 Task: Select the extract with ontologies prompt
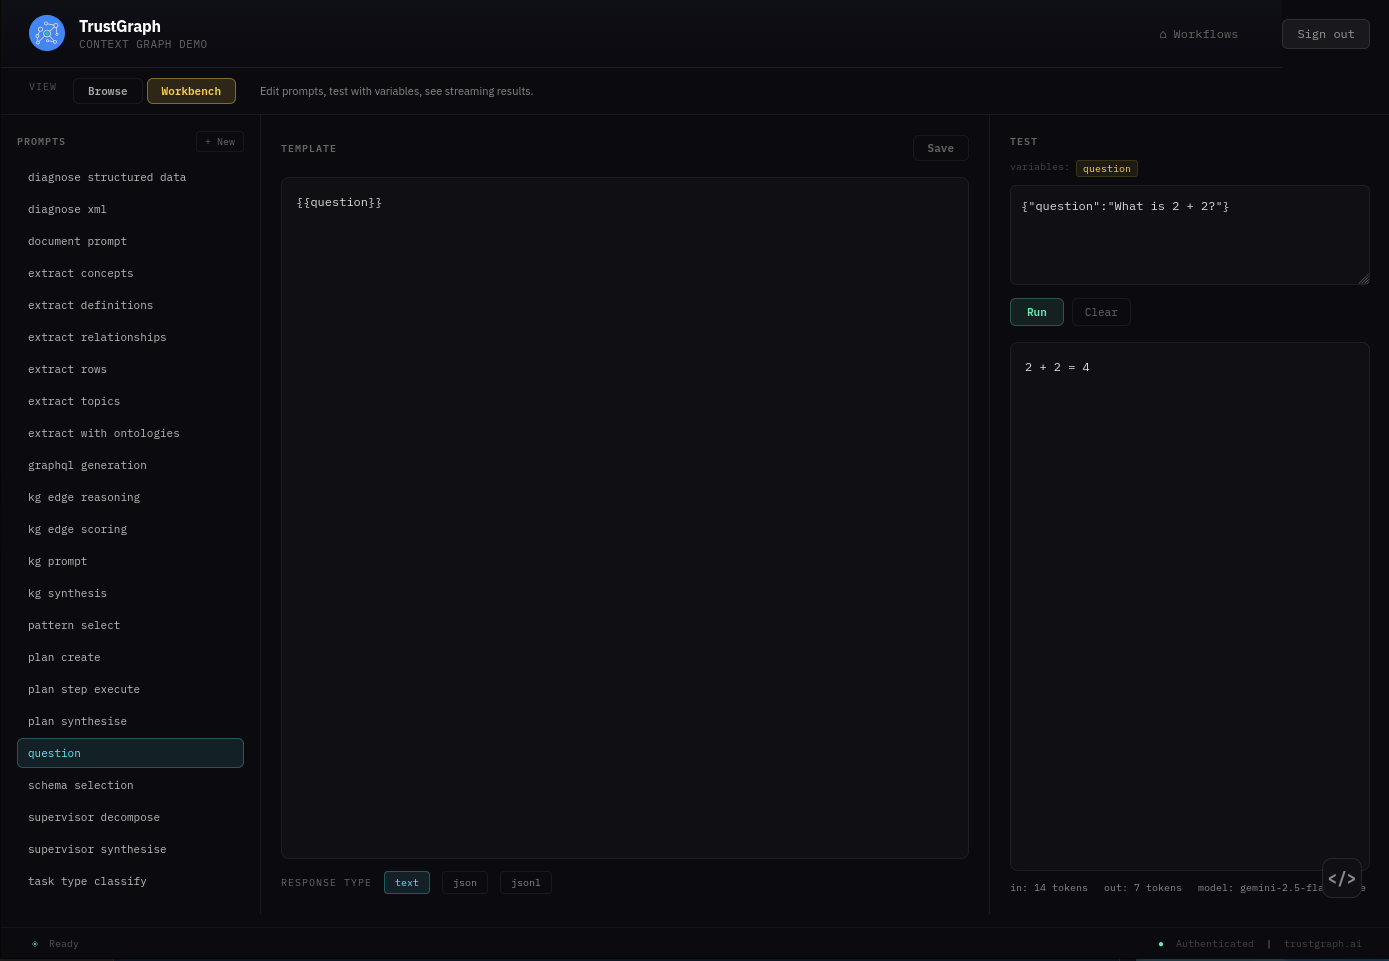click(x=130, y=433)
